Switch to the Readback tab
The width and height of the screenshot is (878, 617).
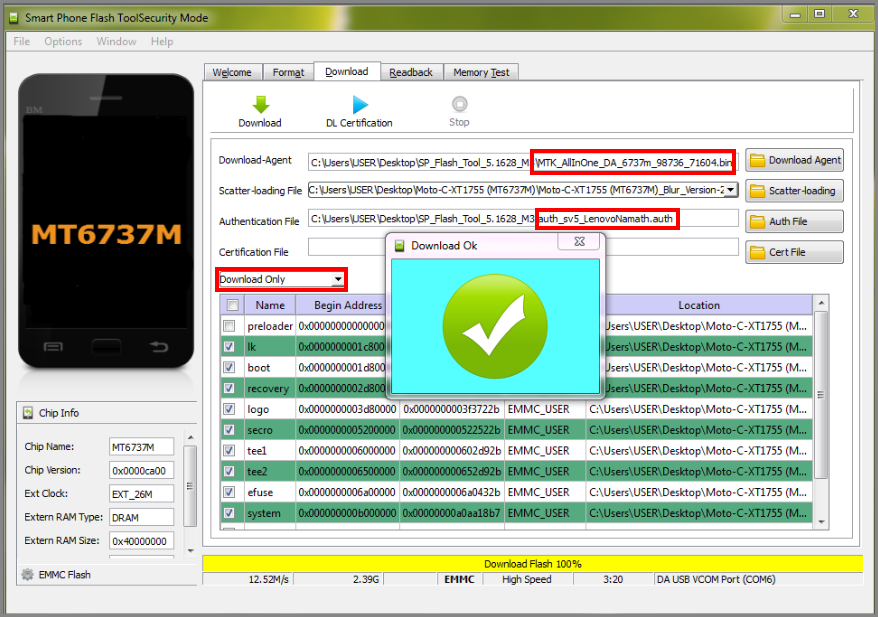[412, 72]
